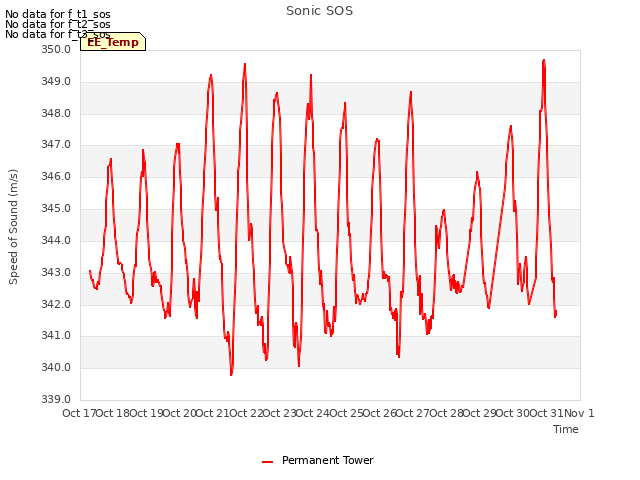Screen dimensions: 640x480
Task: Click the Oct 18 x-axis date label
Action: click(x=113, y=413)
